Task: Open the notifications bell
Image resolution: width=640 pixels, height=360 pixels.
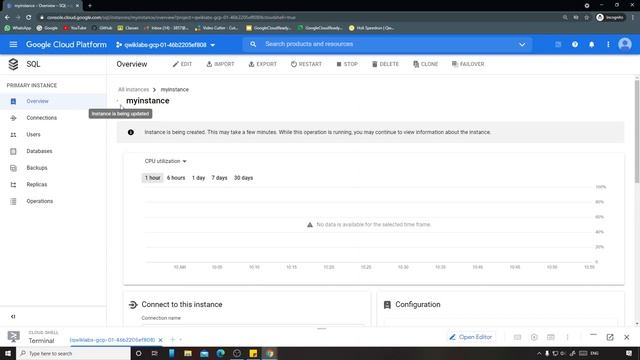Action: pyautogui.click(x=591, y=44)
